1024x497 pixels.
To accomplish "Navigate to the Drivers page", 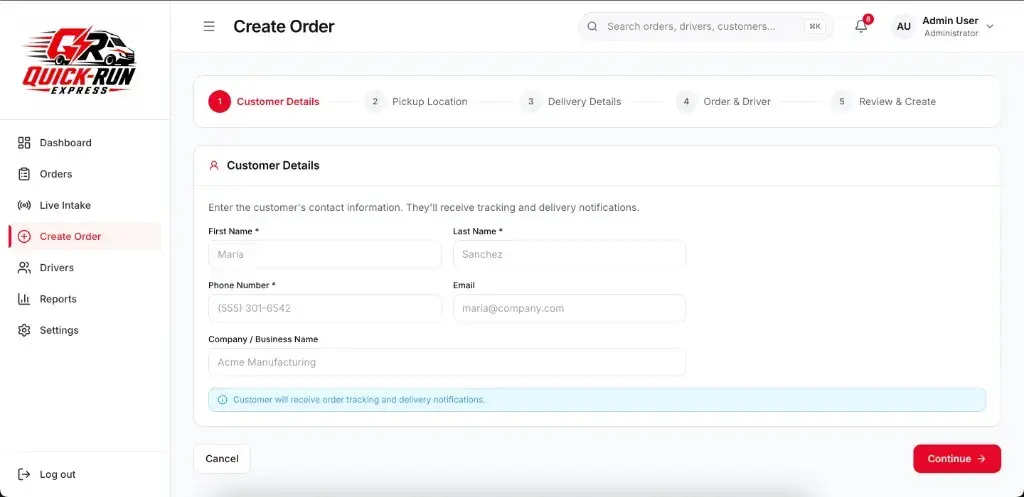I will tap(85, 268).
